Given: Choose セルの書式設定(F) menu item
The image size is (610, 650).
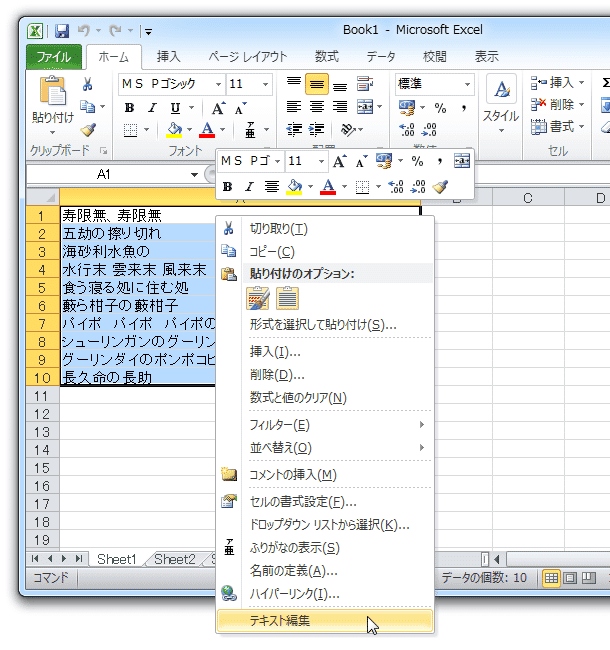Looking at the screenshot, I should [x=325, y=502].
